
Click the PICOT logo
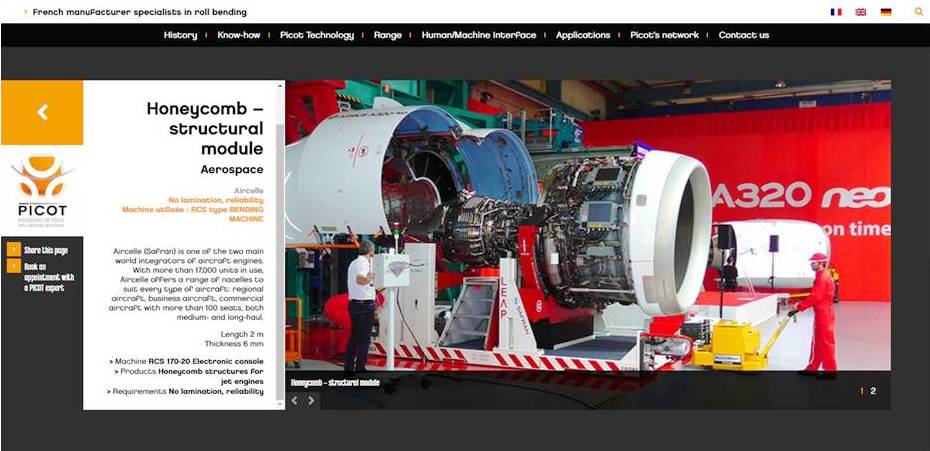(42, 192)
